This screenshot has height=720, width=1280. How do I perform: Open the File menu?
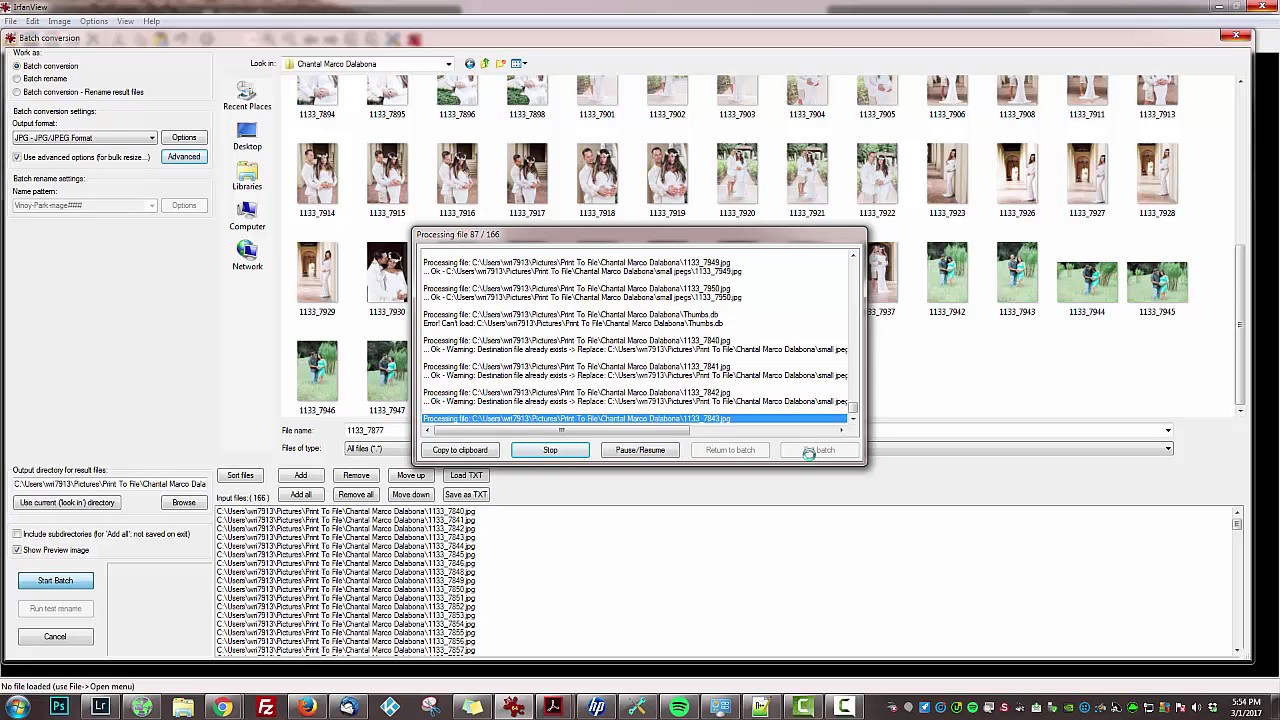pyautogui.click(x=10, y=21)
